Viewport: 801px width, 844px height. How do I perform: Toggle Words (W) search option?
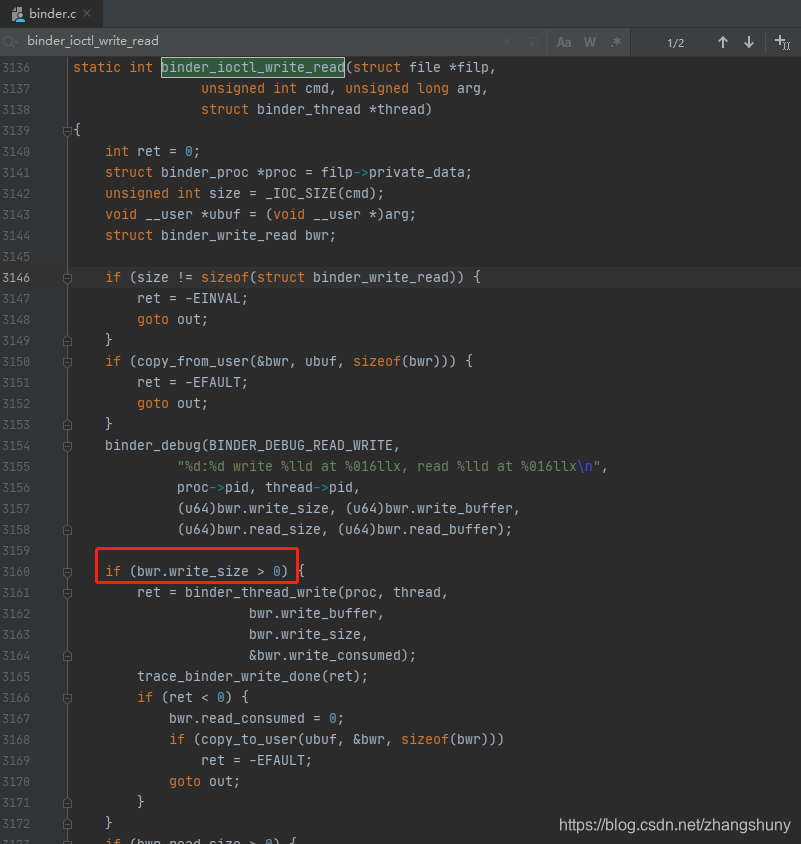tap(590, 43)
